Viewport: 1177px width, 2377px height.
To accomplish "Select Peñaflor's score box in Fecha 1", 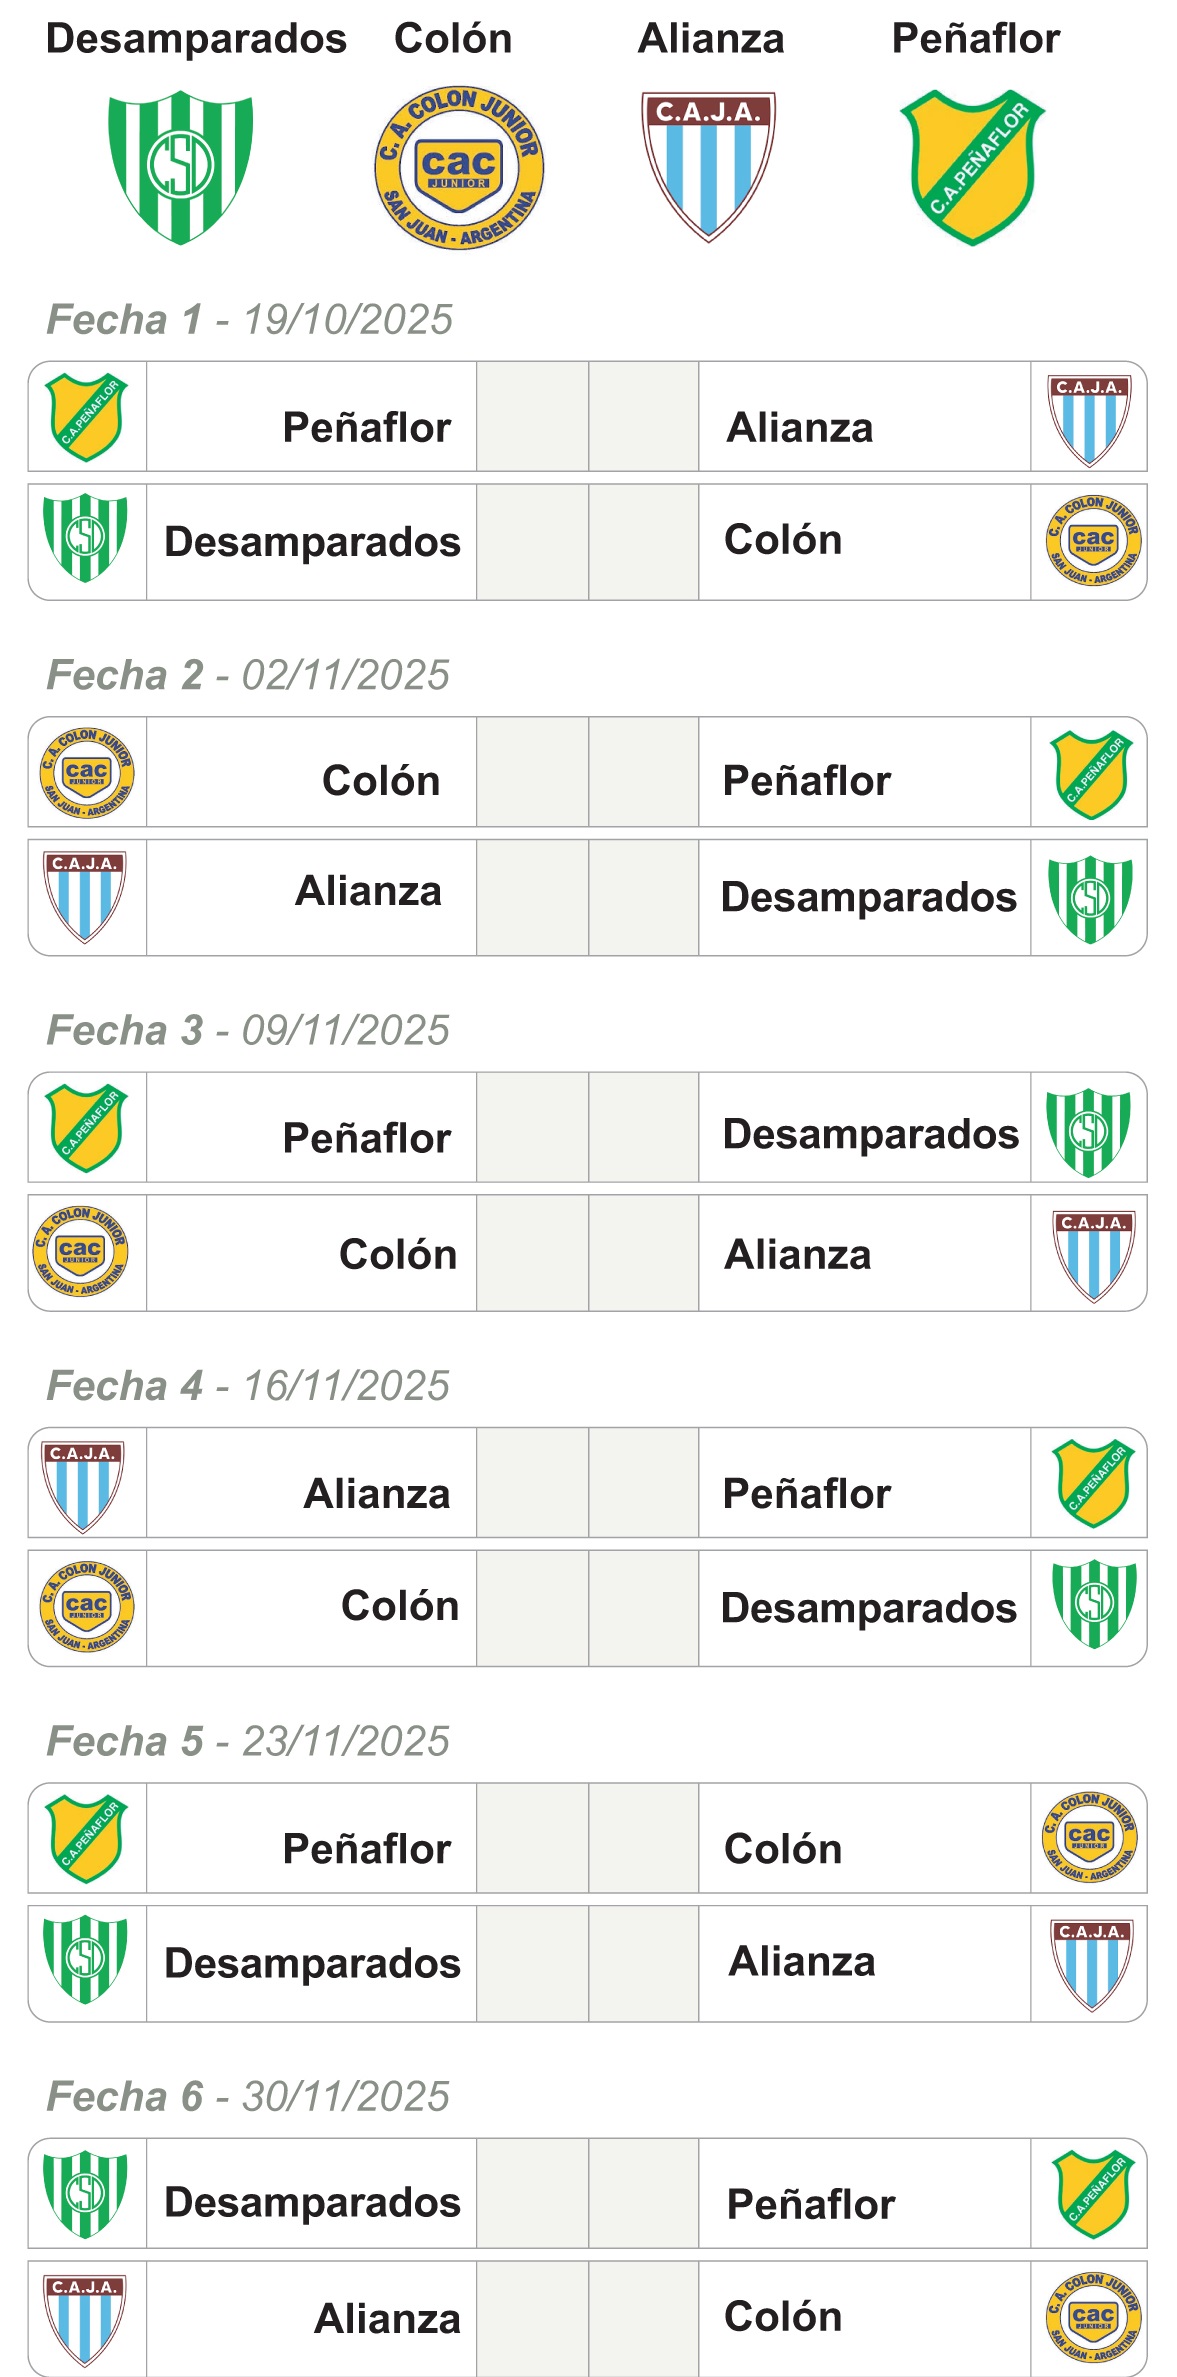I will tap(532, 417).
